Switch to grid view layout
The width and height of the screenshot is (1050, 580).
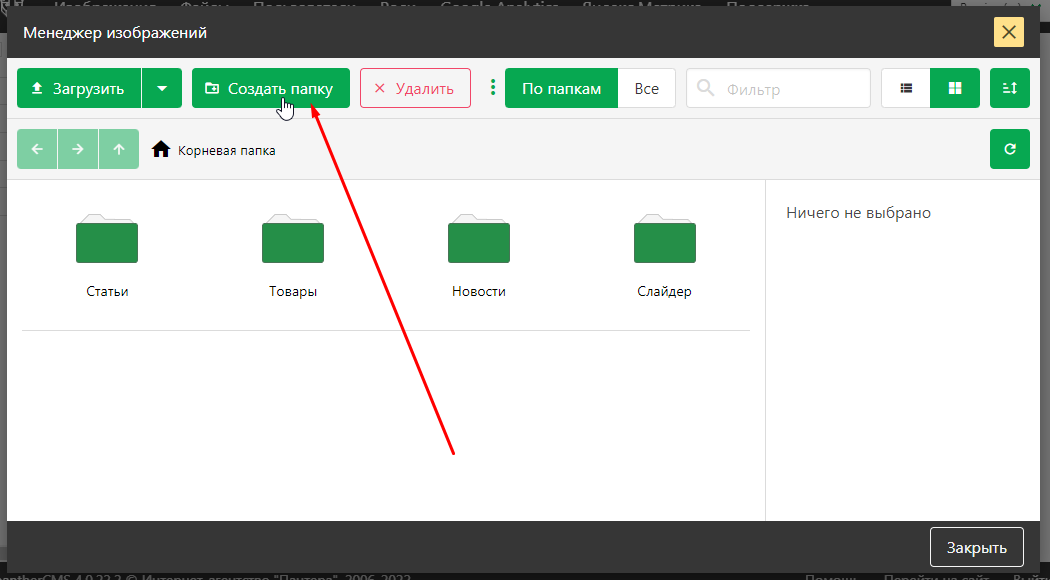click(955, 88)
